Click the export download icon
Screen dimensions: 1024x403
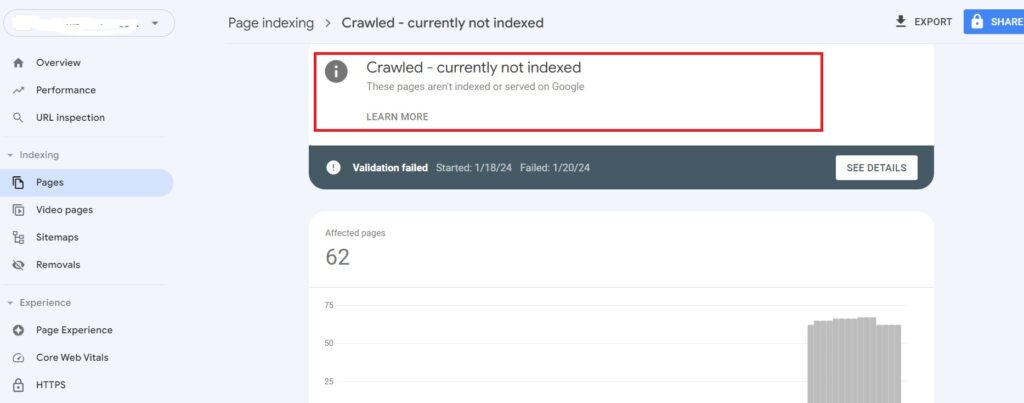click(900, 21)
